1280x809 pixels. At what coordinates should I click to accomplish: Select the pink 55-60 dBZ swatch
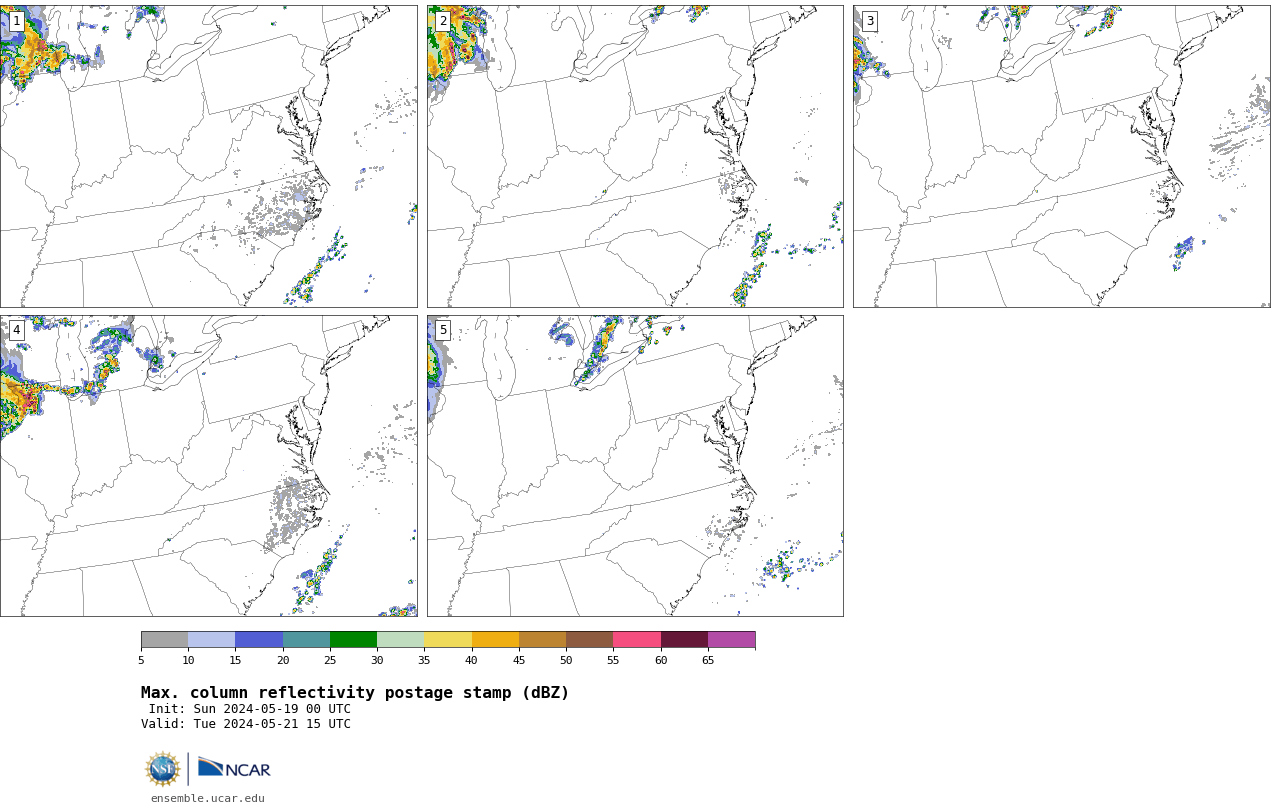637,640
